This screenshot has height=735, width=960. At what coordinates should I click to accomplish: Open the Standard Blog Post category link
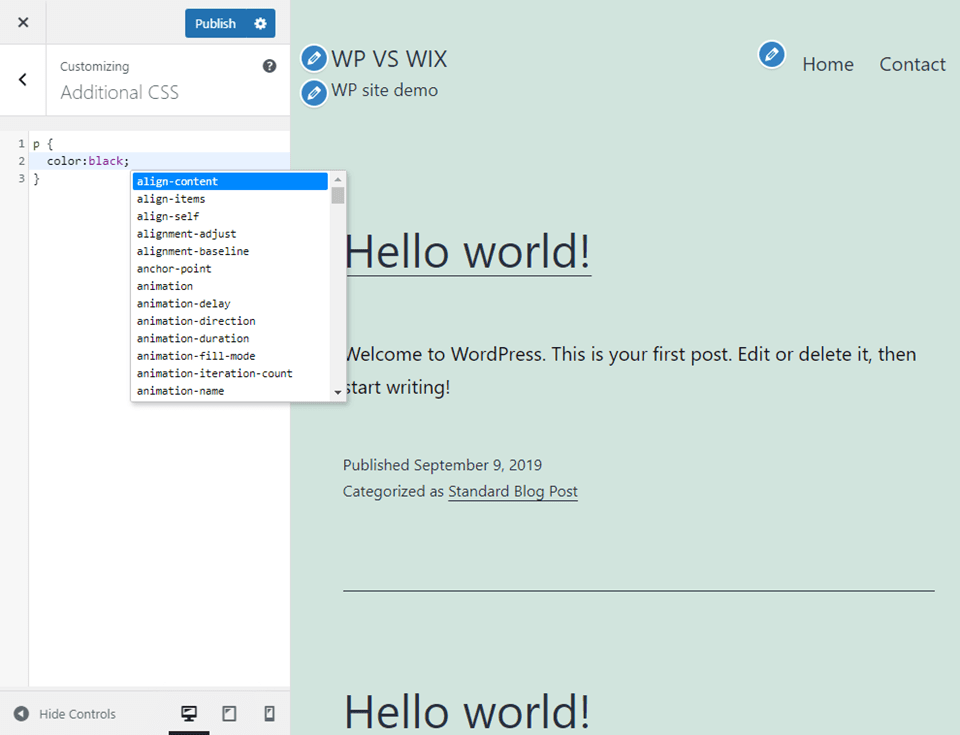513,491
